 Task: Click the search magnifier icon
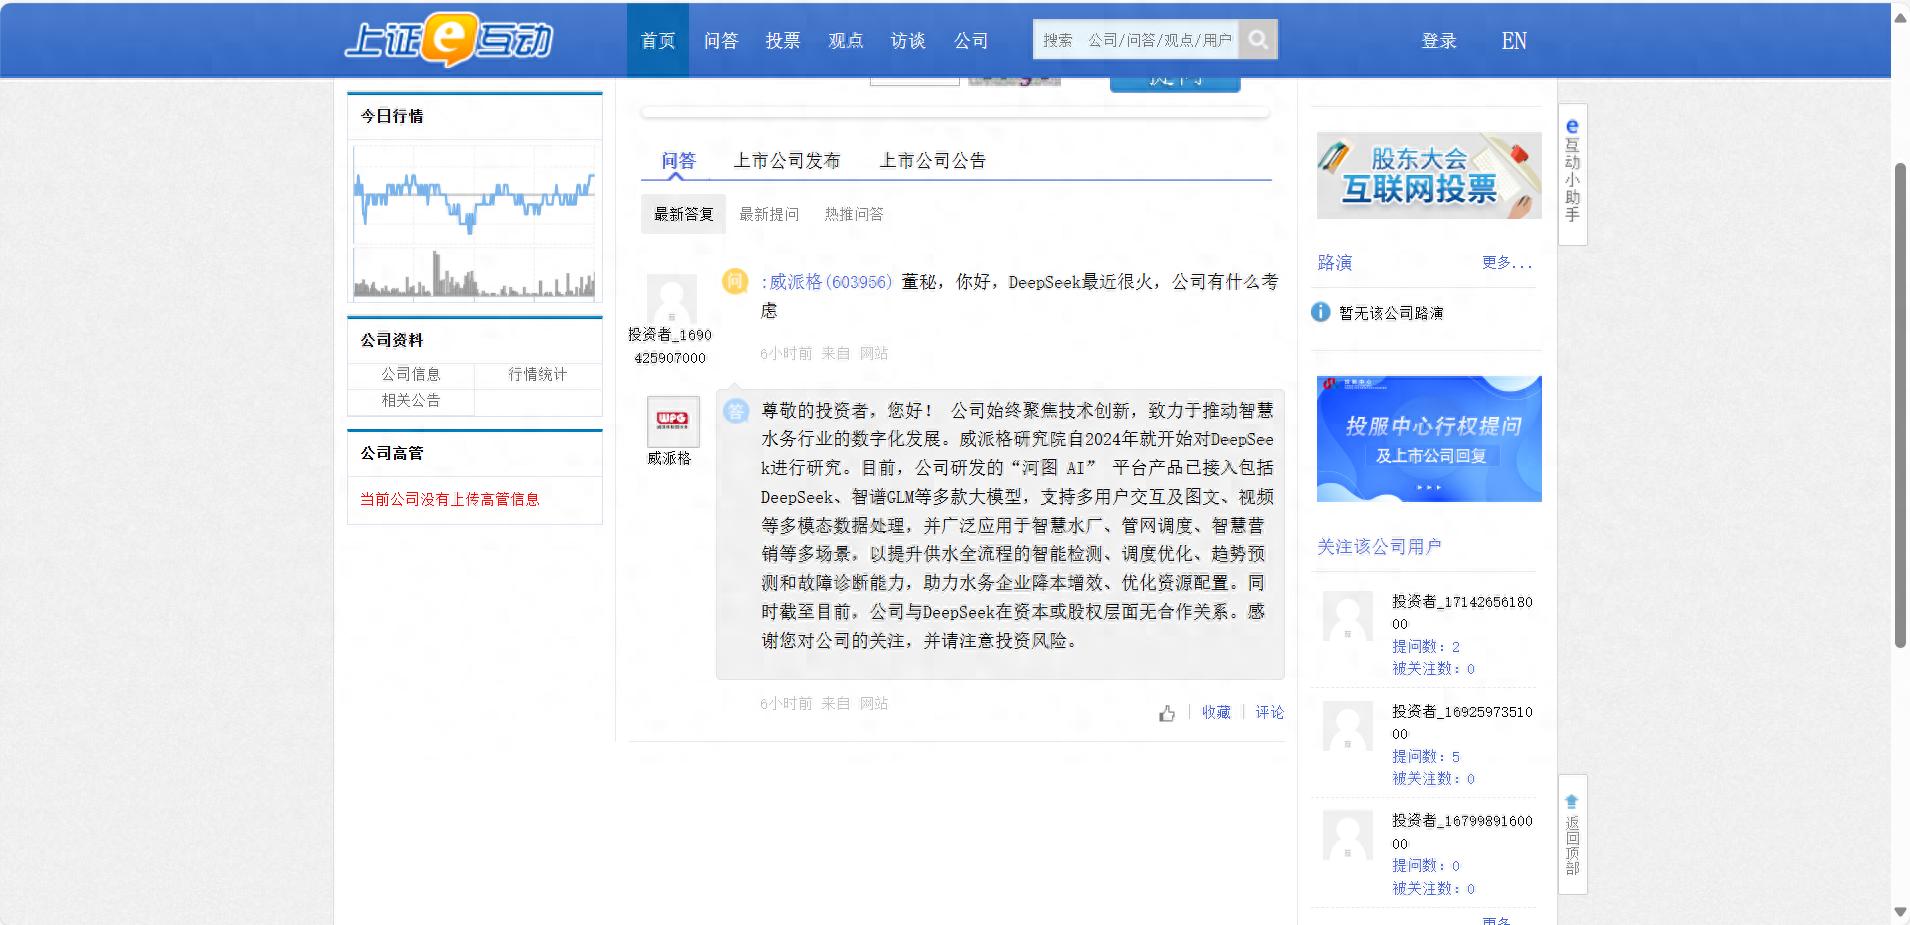(1258, 39)
